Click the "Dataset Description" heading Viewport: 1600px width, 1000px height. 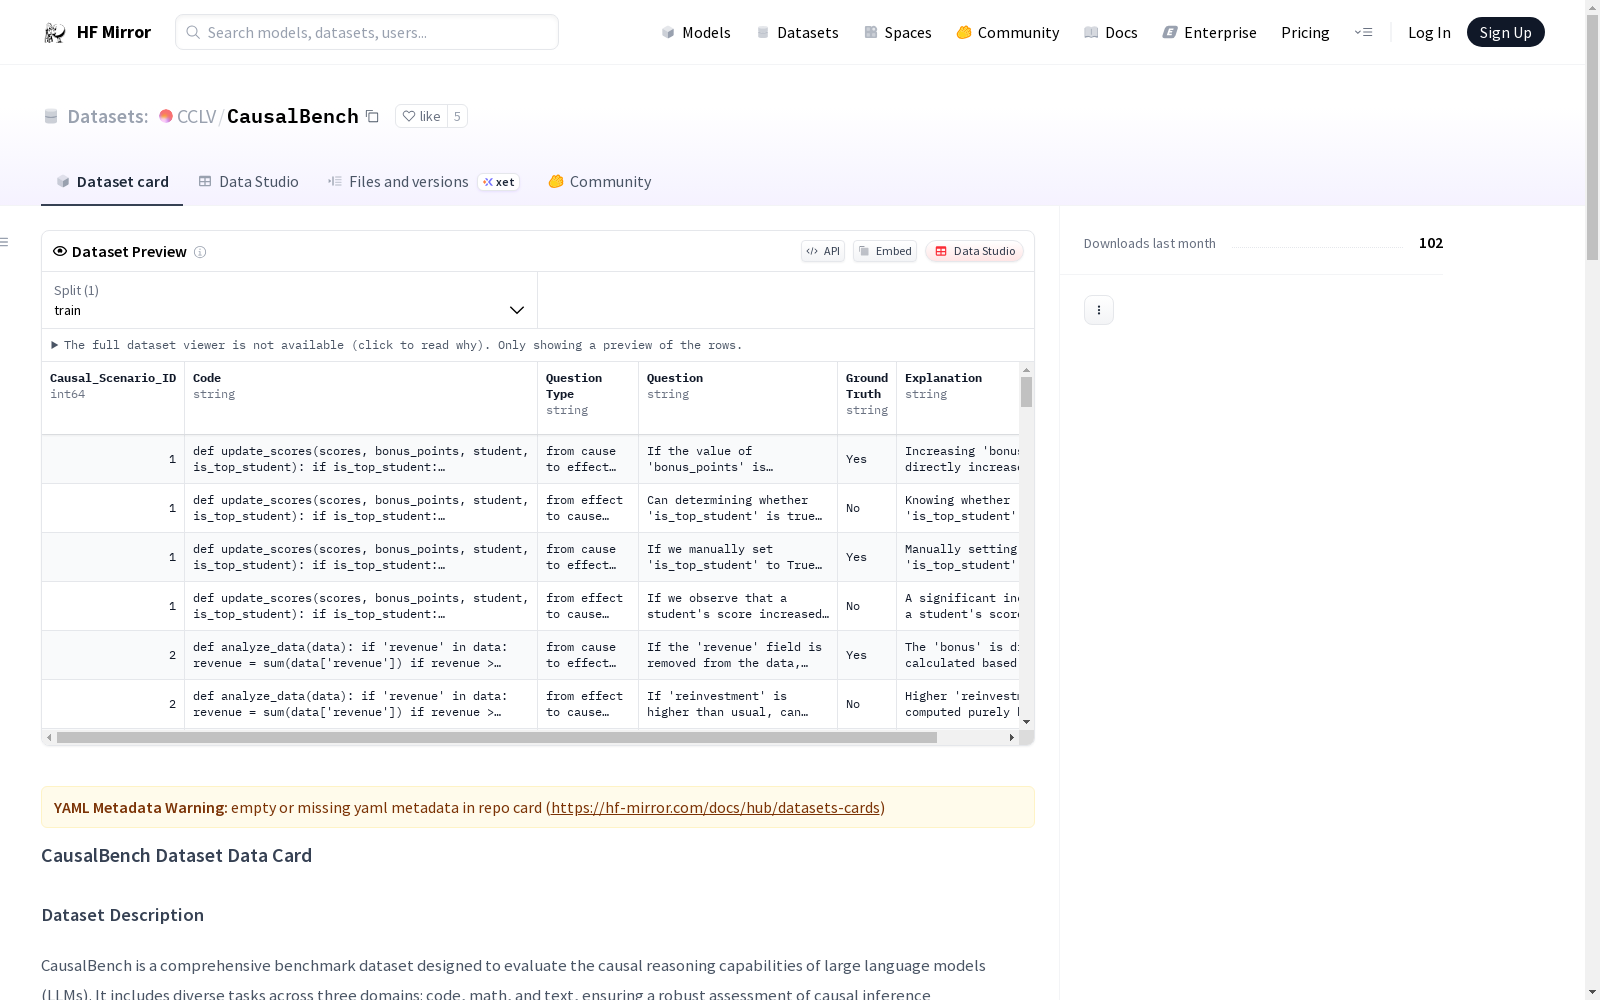pyautogui.click(x=122, y=915)
